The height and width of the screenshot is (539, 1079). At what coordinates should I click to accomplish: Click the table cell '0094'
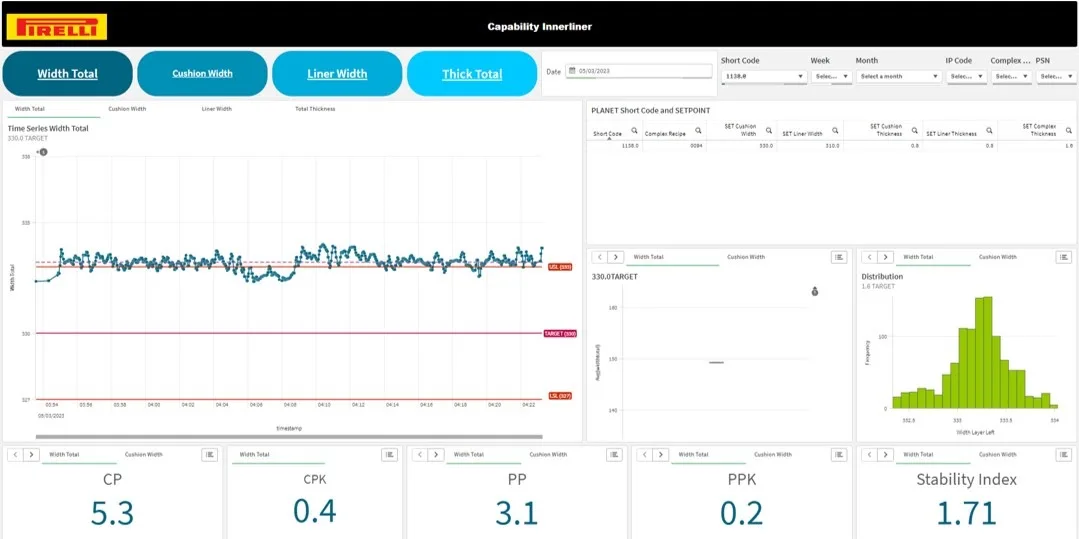tap(696, 146)
